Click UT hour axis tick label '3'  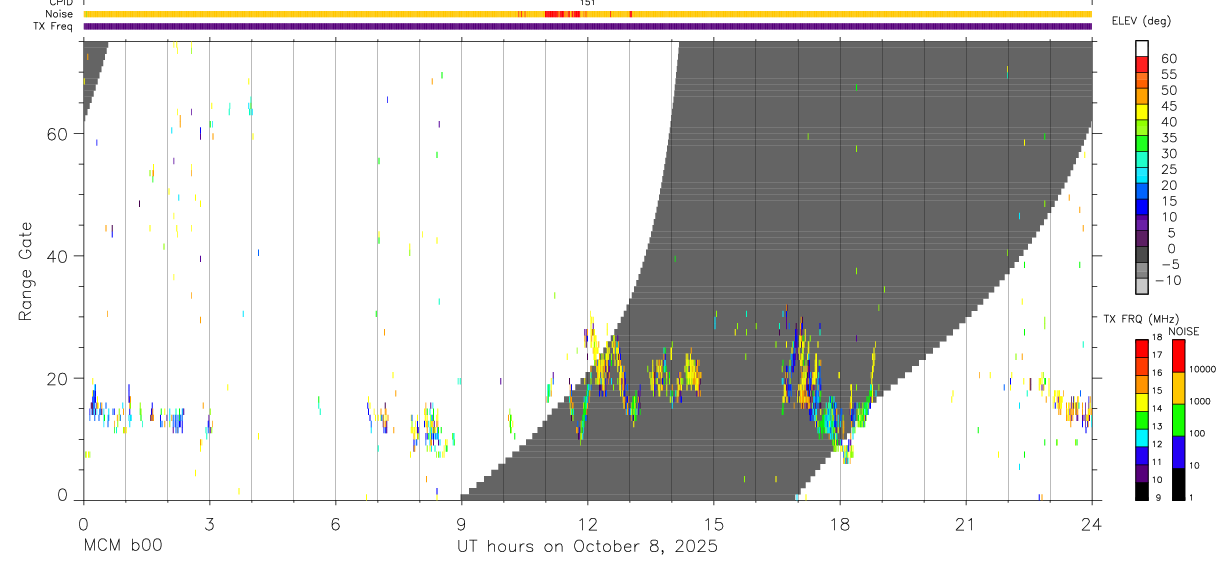click(209, 524)
